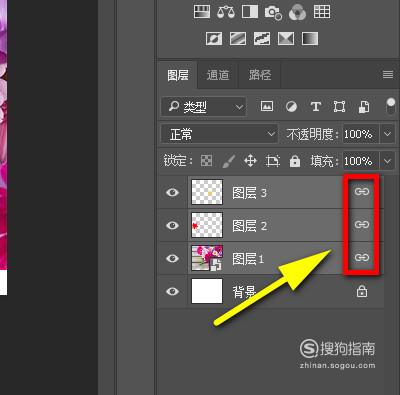Lock position (move arrows icon)
This screenshot has width=400, height=395.
(250, 161)
